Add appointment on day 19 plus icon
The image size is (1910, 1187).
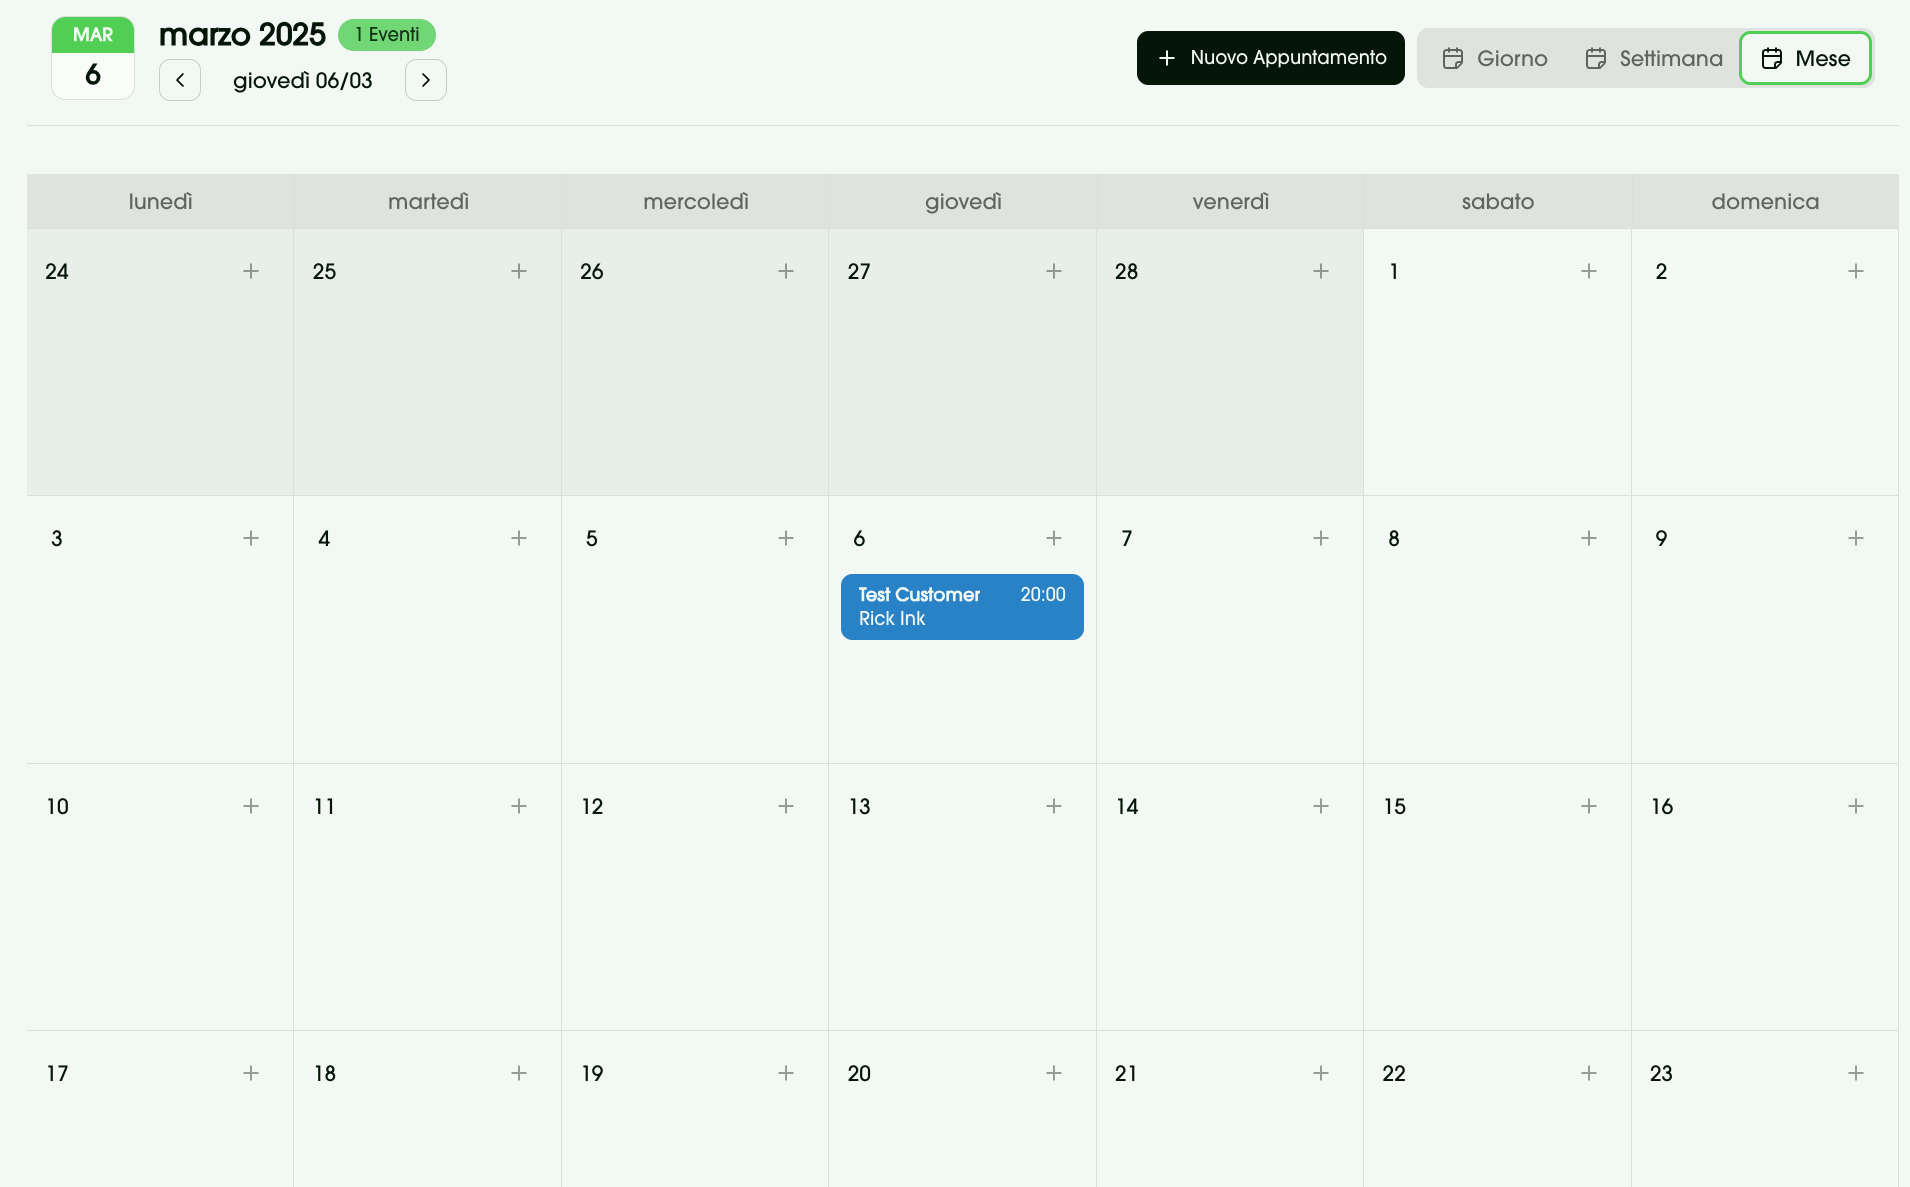click(x=786, y=1073)
